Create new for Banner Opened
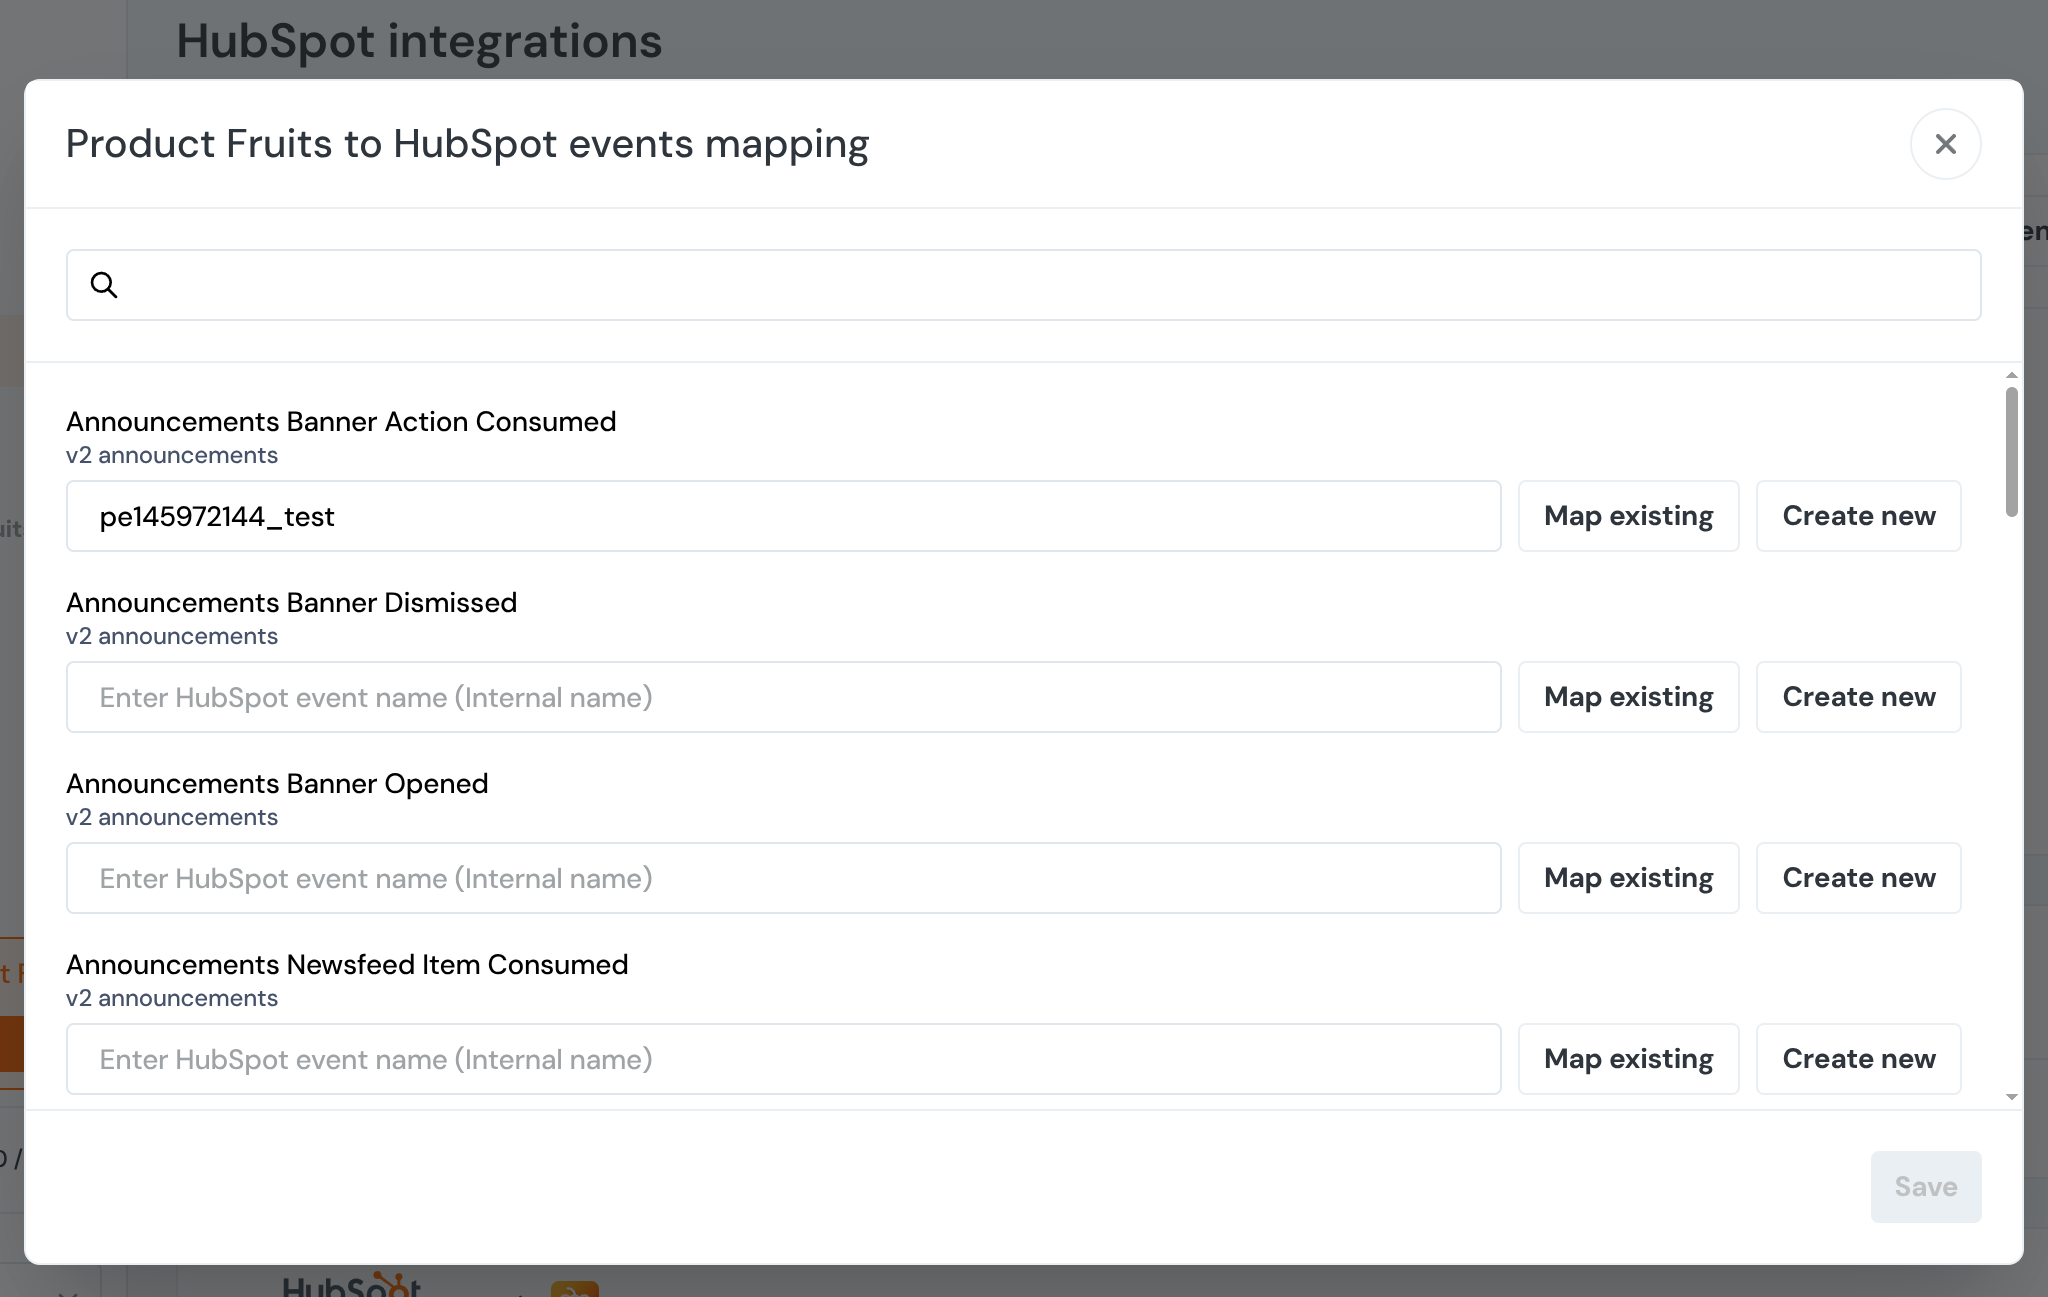The height and width of the screenshot is (1297, 2048). [x=1858, y=878]
